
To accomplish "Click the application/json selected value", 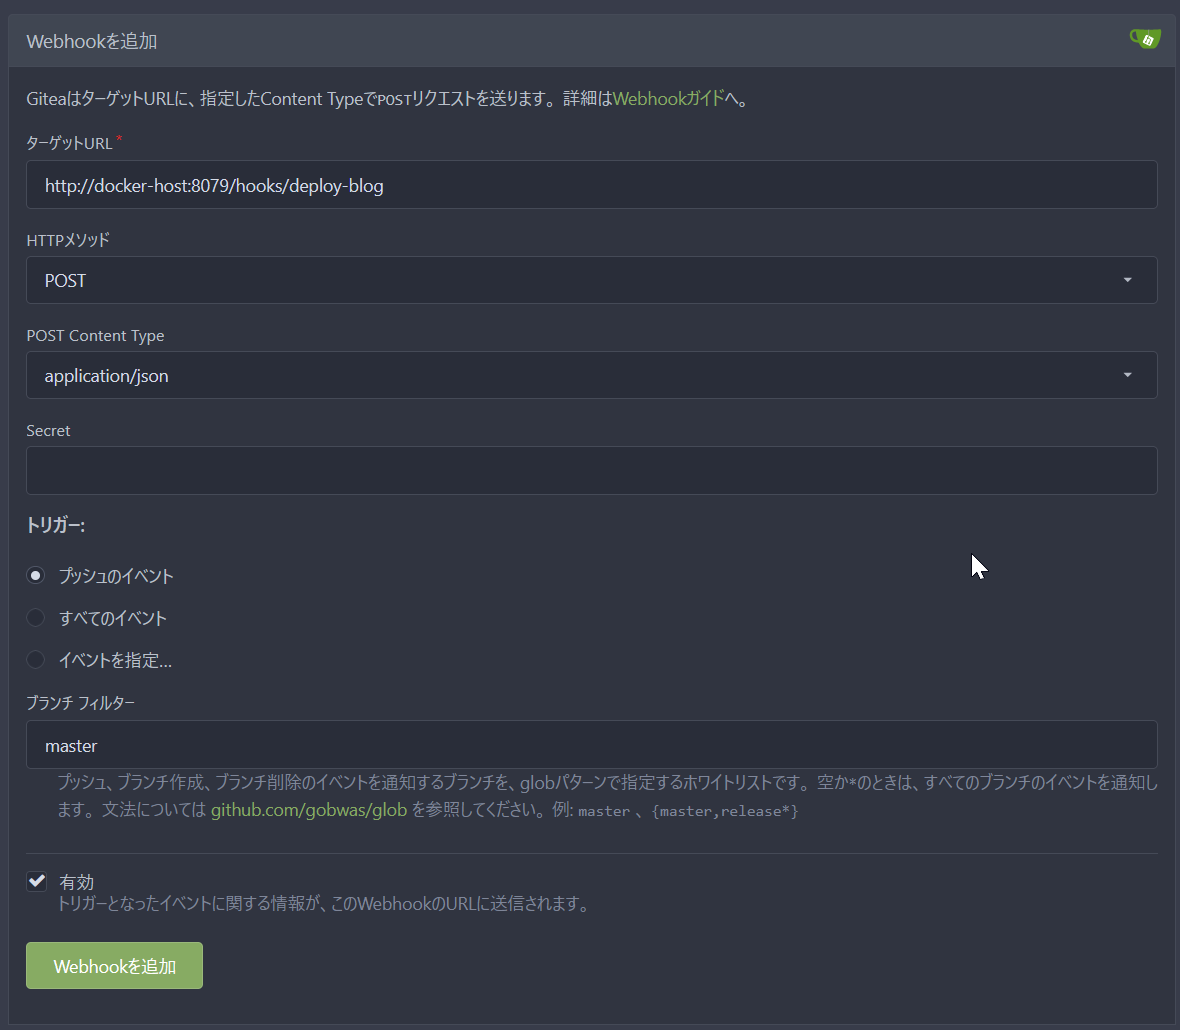I will pos(107,376).
